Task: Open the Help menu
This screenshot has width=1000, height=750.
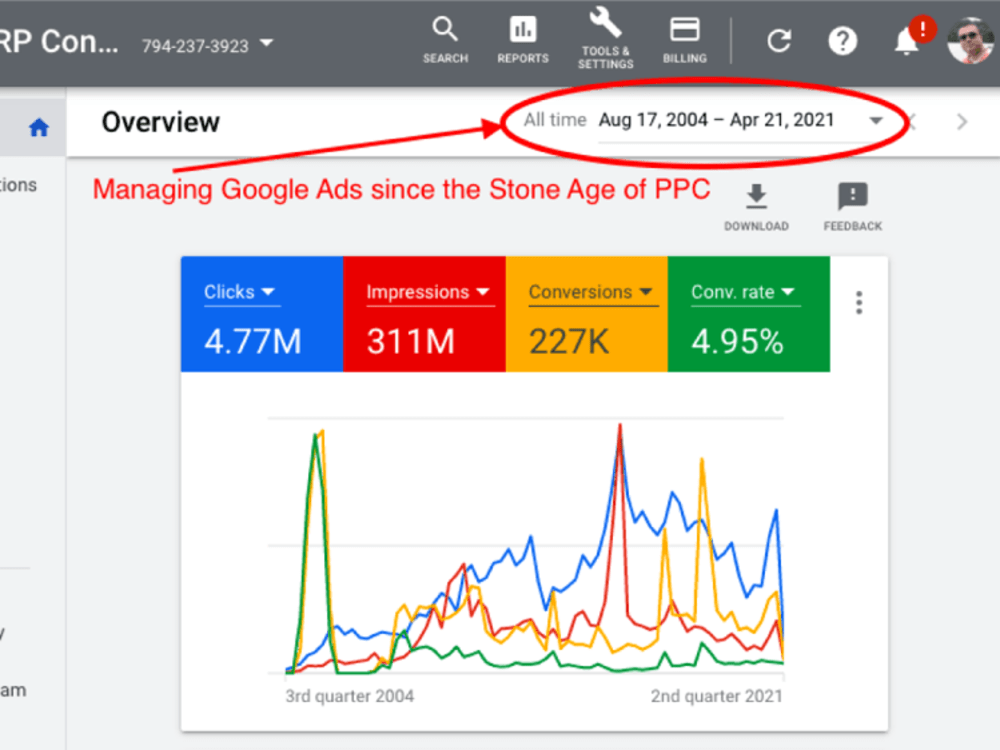Action: (x=842, y=41)
